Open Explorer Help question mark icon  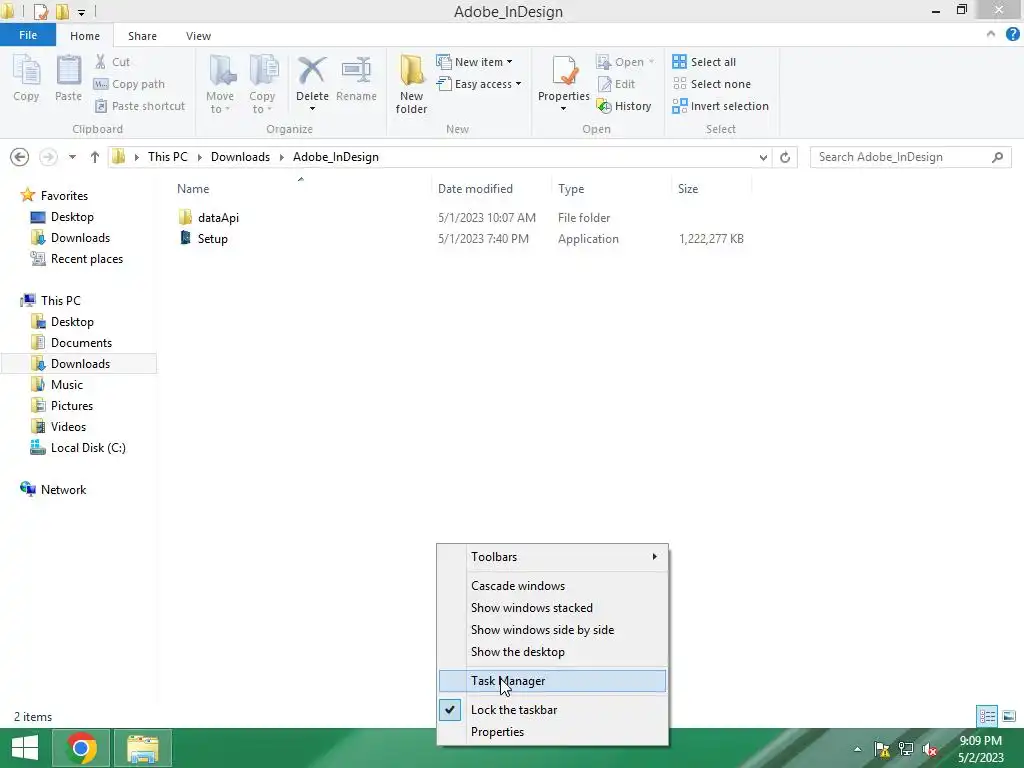(x=1012, y=35)
